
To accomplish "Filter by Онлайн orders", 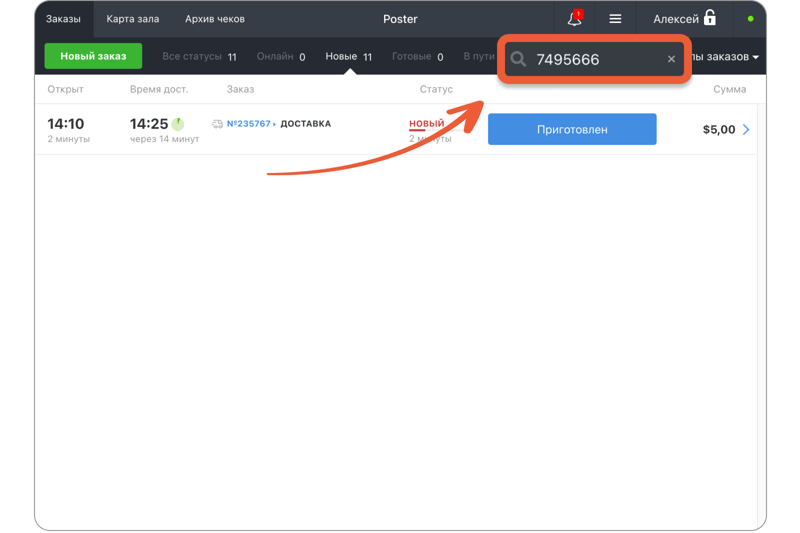I will pyautogui.click(x=281, y=57).
